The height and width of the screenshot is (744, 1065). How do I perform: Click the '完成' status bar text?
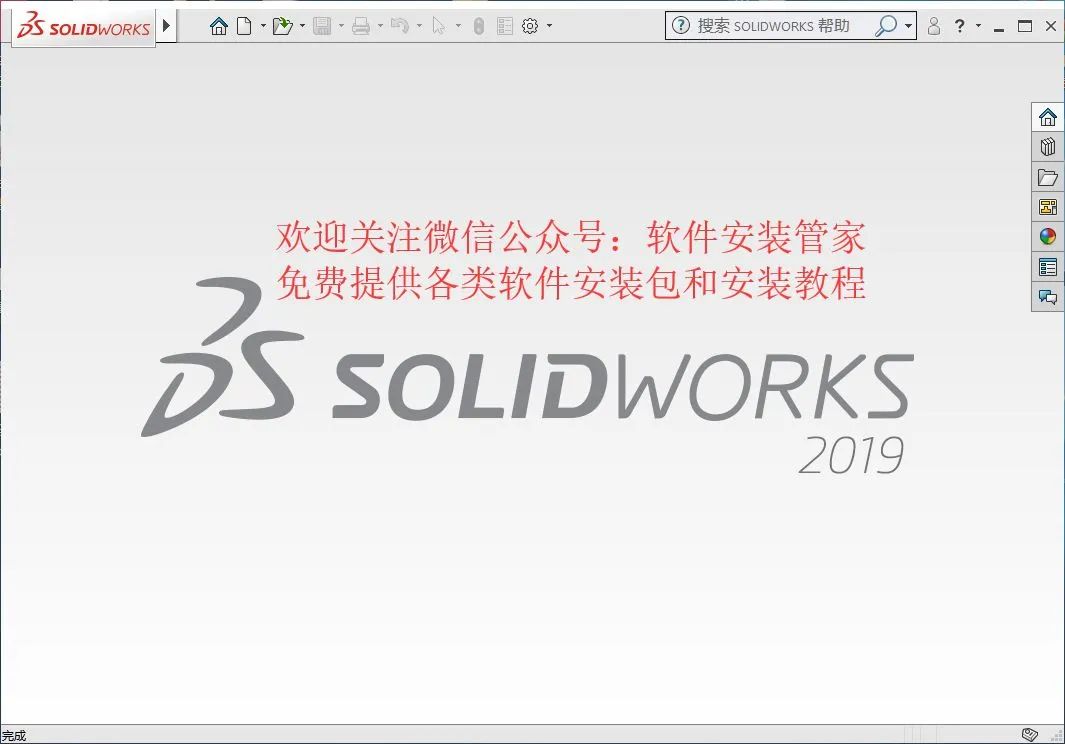point(14,736)
